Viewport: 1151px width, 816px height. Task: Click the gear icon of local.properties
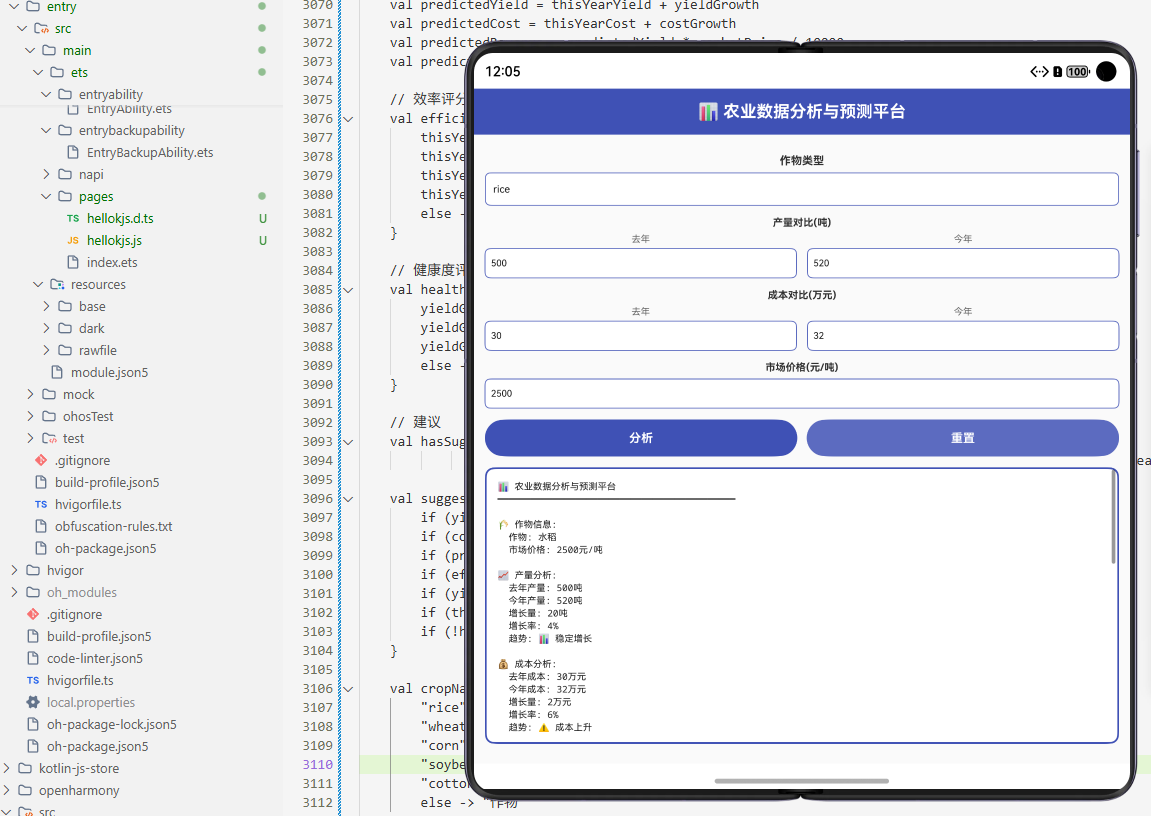pos(33,703)
